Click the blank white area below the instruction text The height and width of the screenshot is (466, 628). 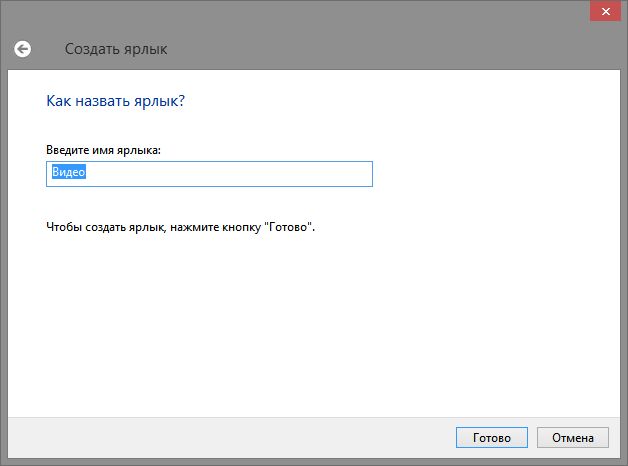[300, 320]
